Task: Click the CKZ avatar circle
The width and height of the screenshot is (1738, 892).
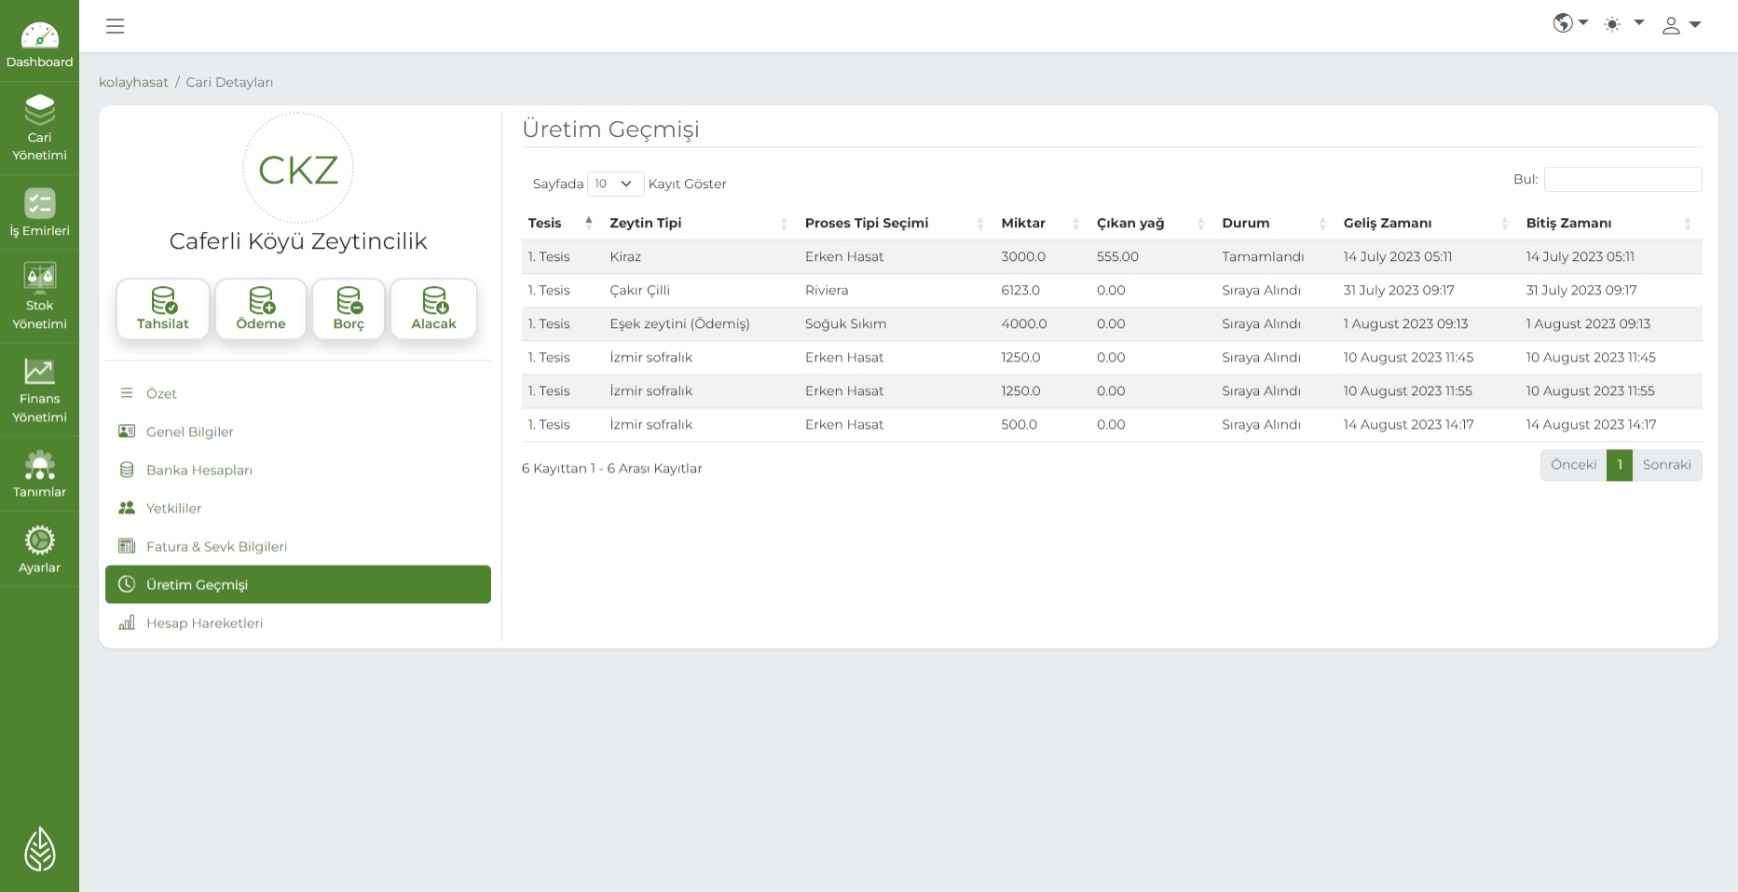Action: click(x=298, y=168)
